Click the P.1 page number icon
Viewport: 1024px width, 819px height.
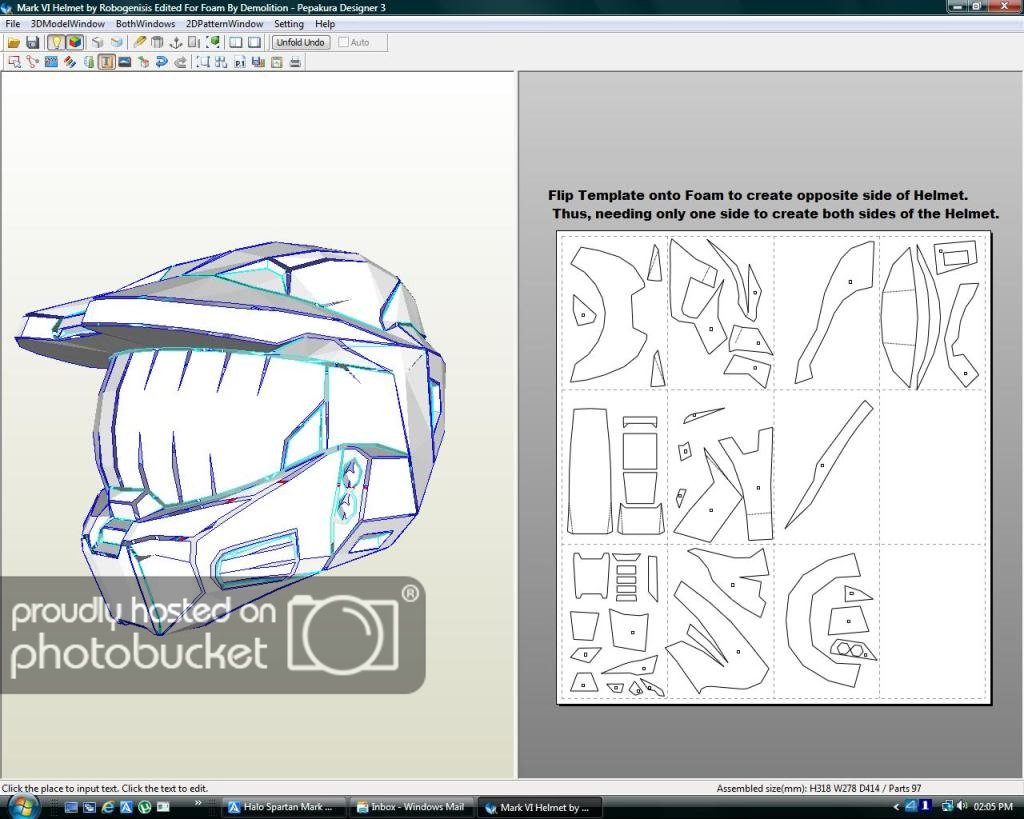(x=240, y=62)
